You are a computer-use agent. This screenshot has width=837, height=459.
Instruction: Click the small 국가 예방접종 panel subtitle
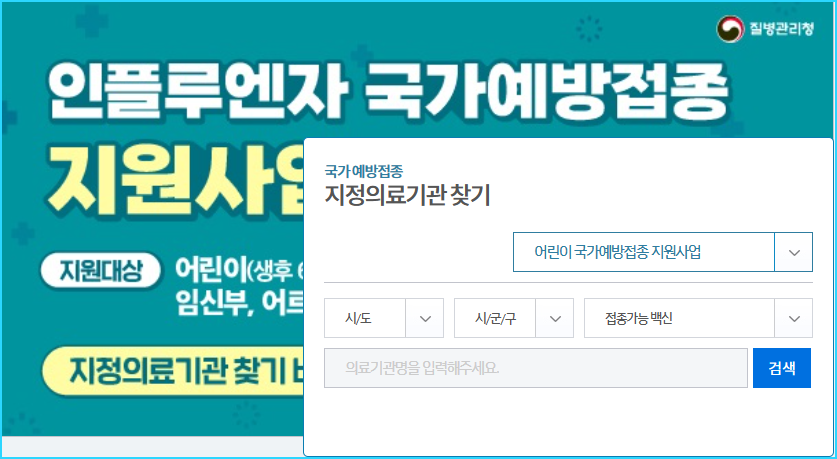[363, 171]
